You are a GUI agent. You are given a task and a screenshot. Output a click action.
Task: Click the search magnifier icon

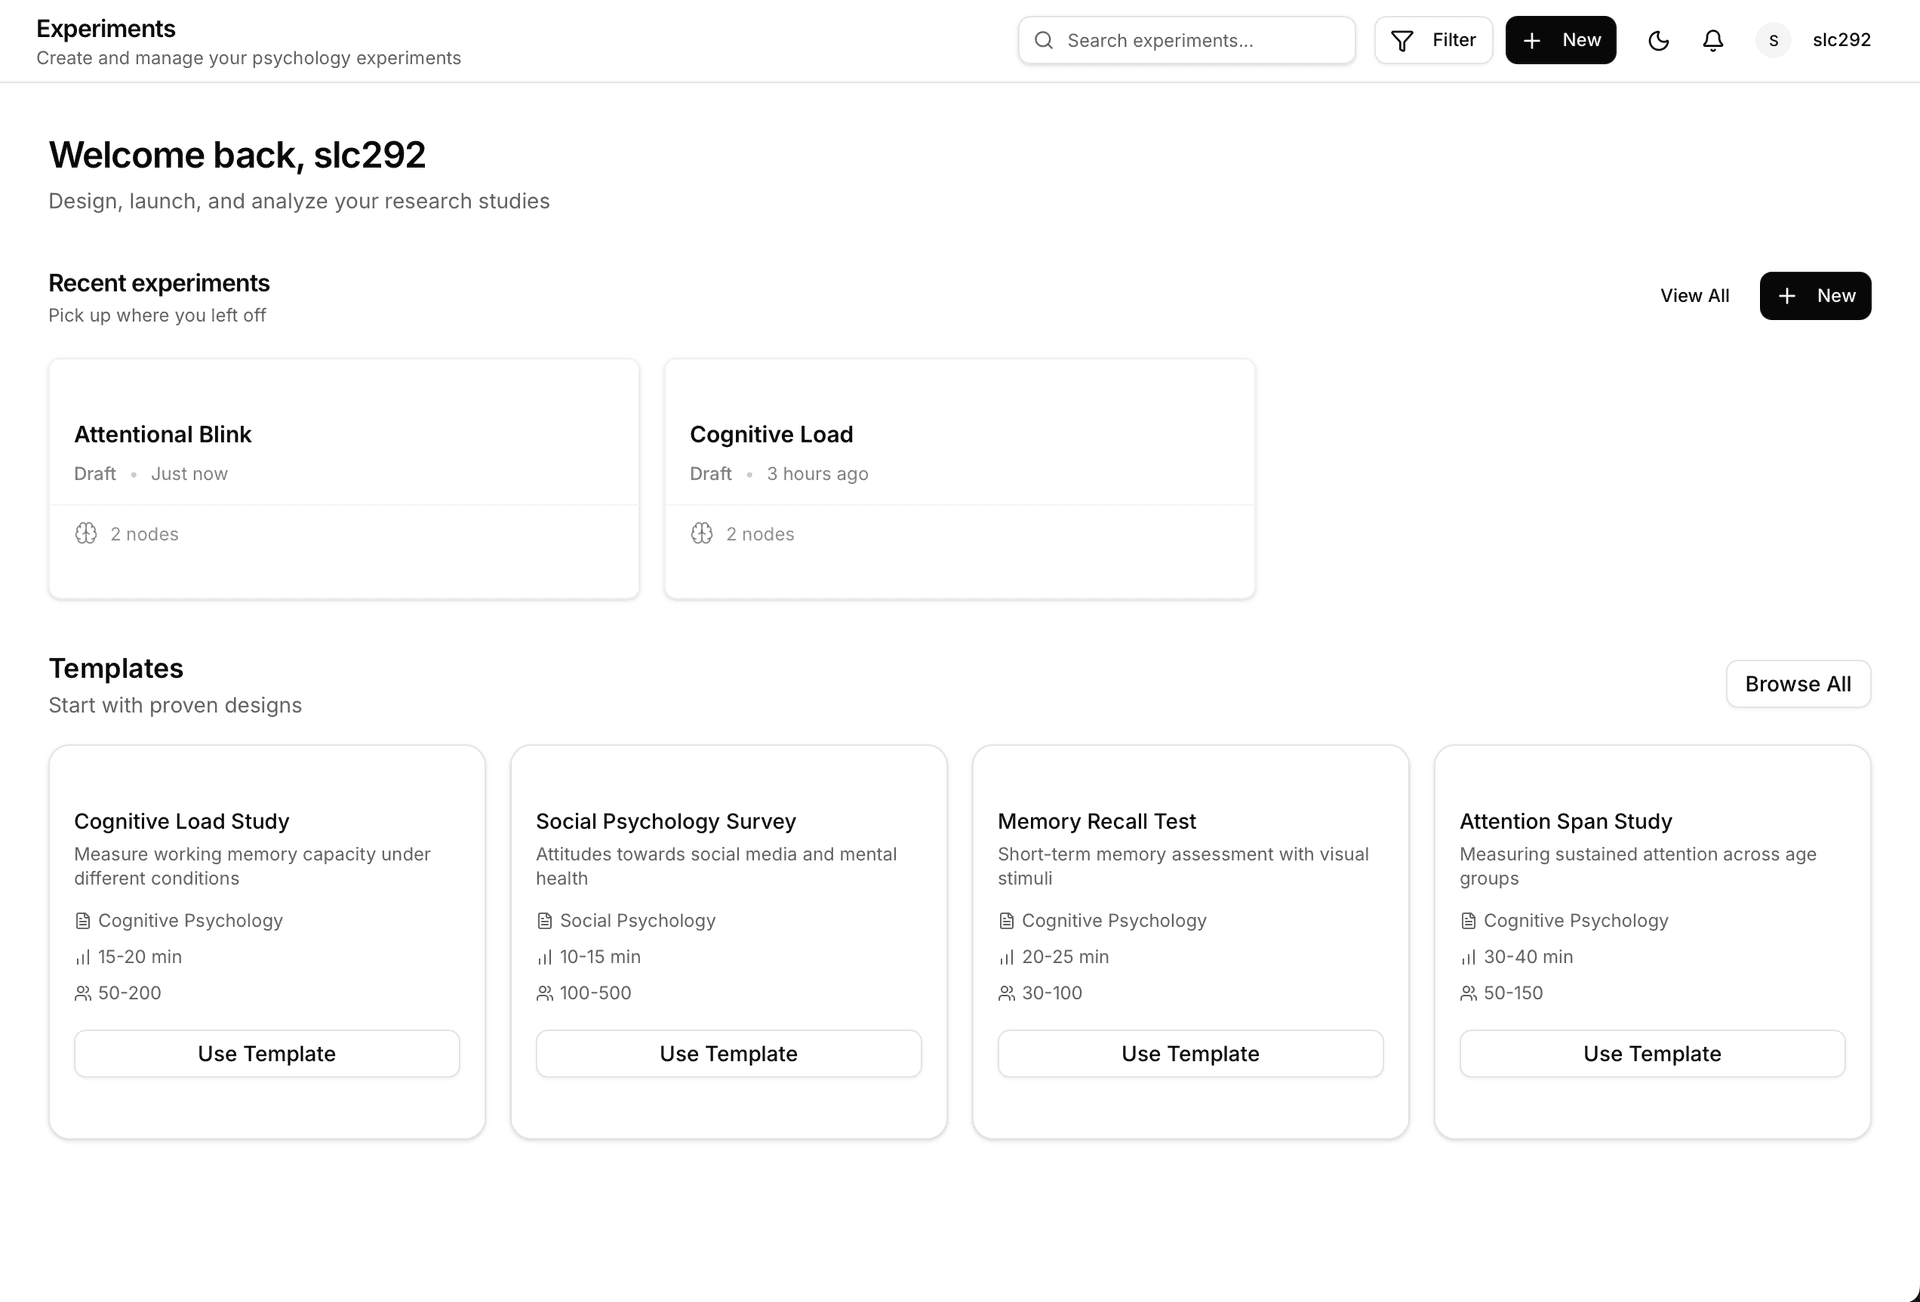1043,40
